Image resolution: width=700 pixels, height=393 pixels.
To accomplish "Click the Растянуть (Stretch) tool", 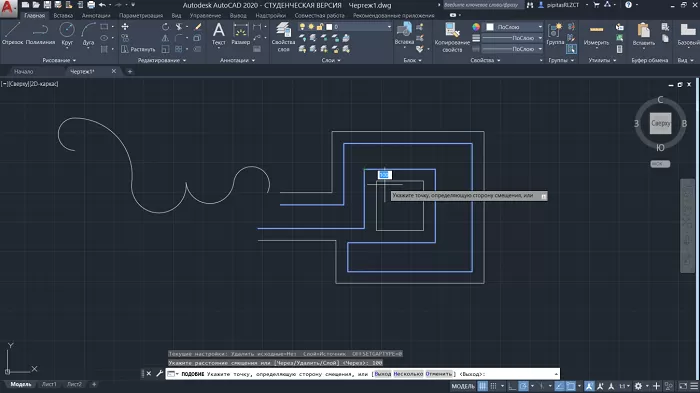I will click(x=138, y=49).
